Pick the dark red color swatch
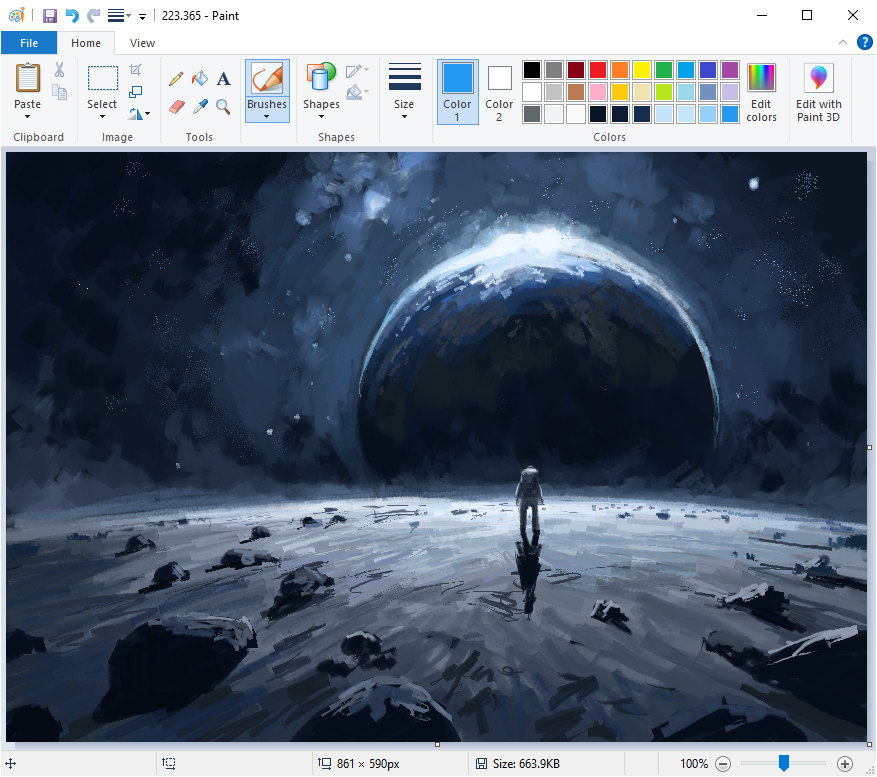877x777 pixels. (576, 70)
